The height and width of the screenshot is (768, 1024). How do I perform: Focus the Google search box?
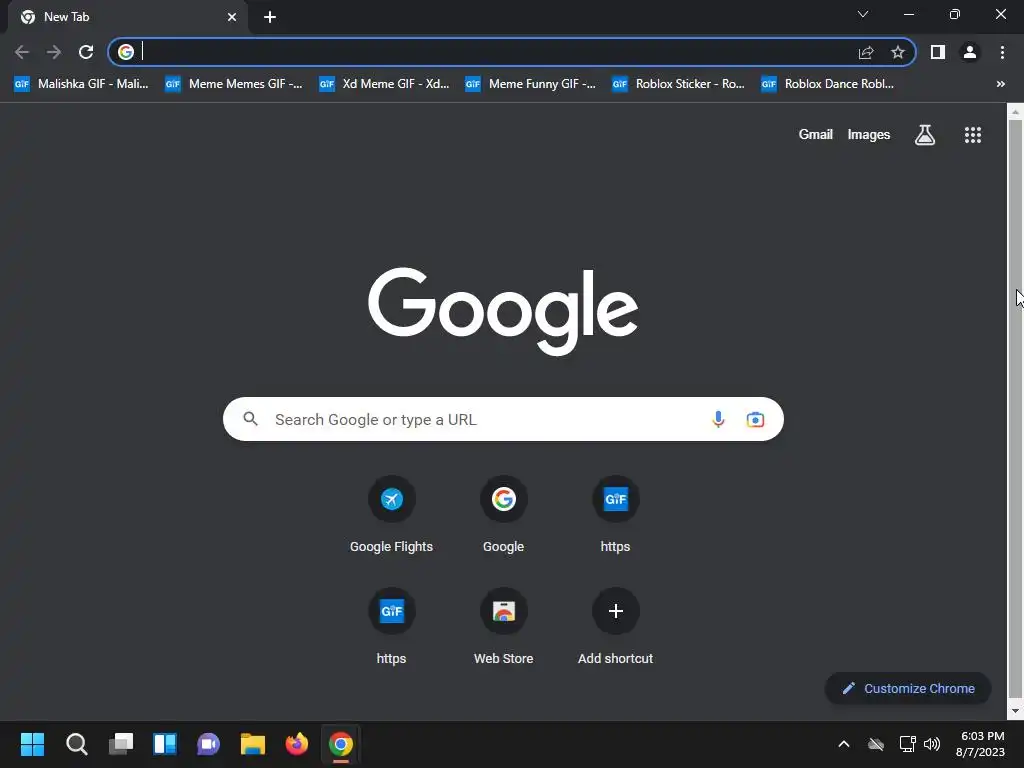[x=503, y=419]
